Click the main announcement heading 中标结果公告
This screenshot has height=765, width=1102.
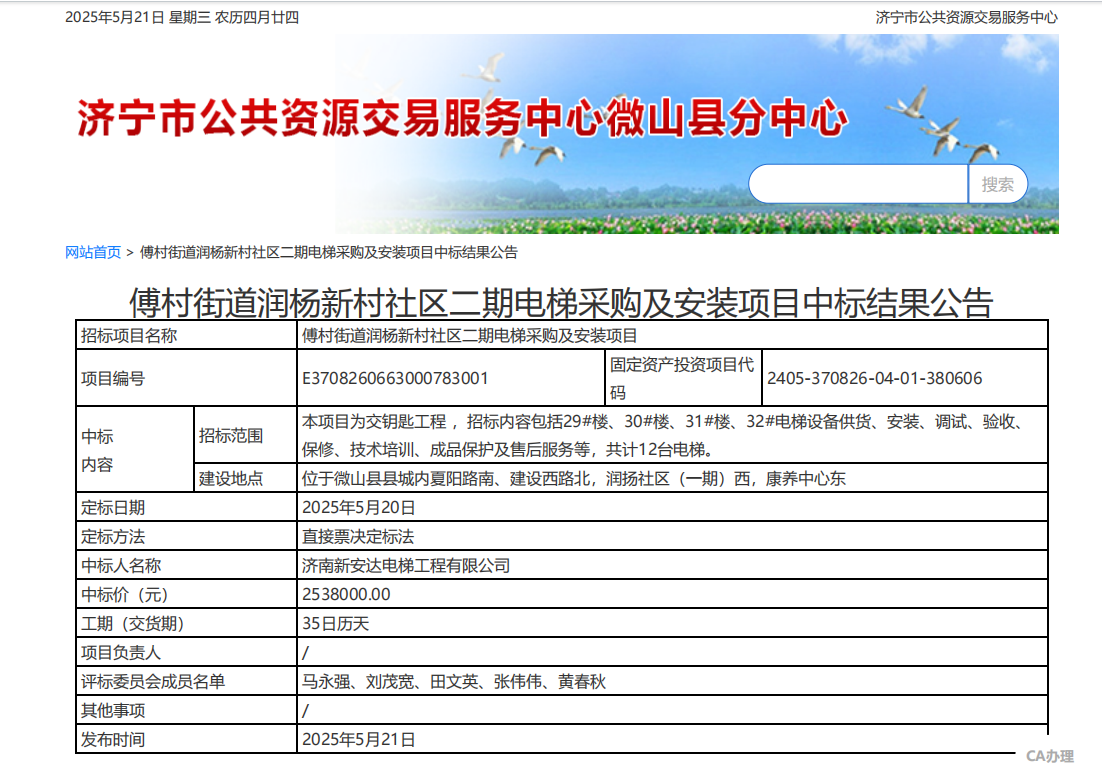[x=561, y=302]
